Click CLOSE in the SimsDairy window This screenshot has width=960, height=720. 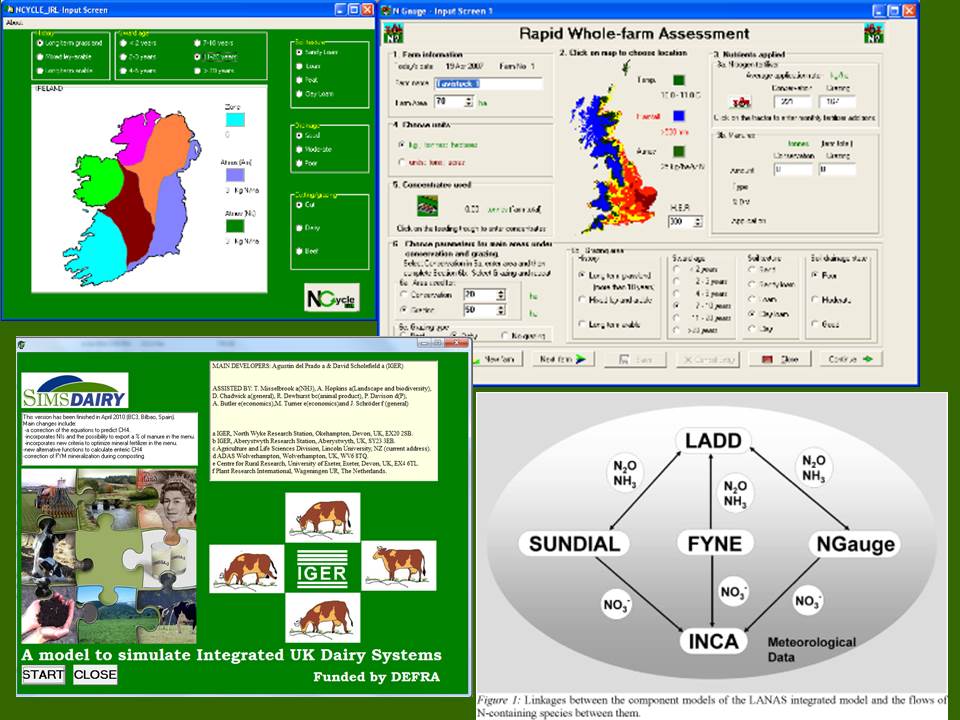[95, 675]
